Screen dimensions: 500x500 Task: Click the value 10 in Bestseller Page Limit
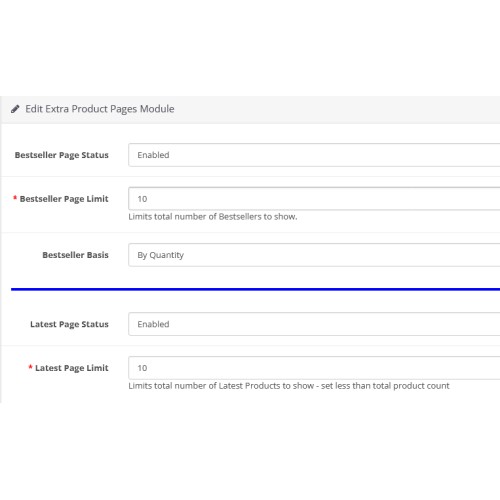[142, 199]
